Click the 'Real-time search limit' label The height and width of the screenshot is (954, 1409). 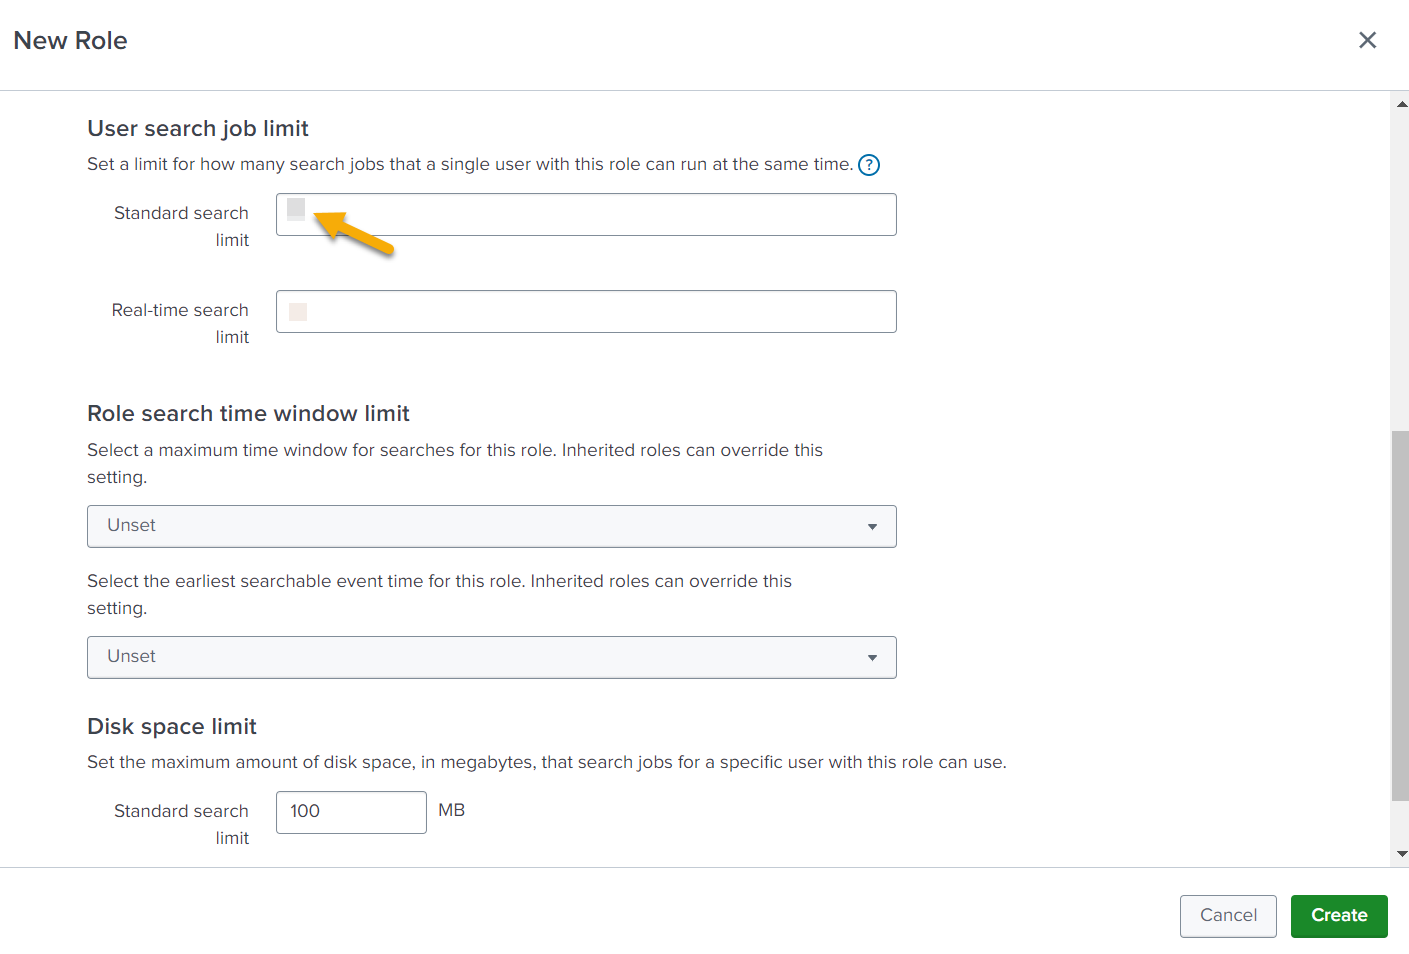[180, 324]
